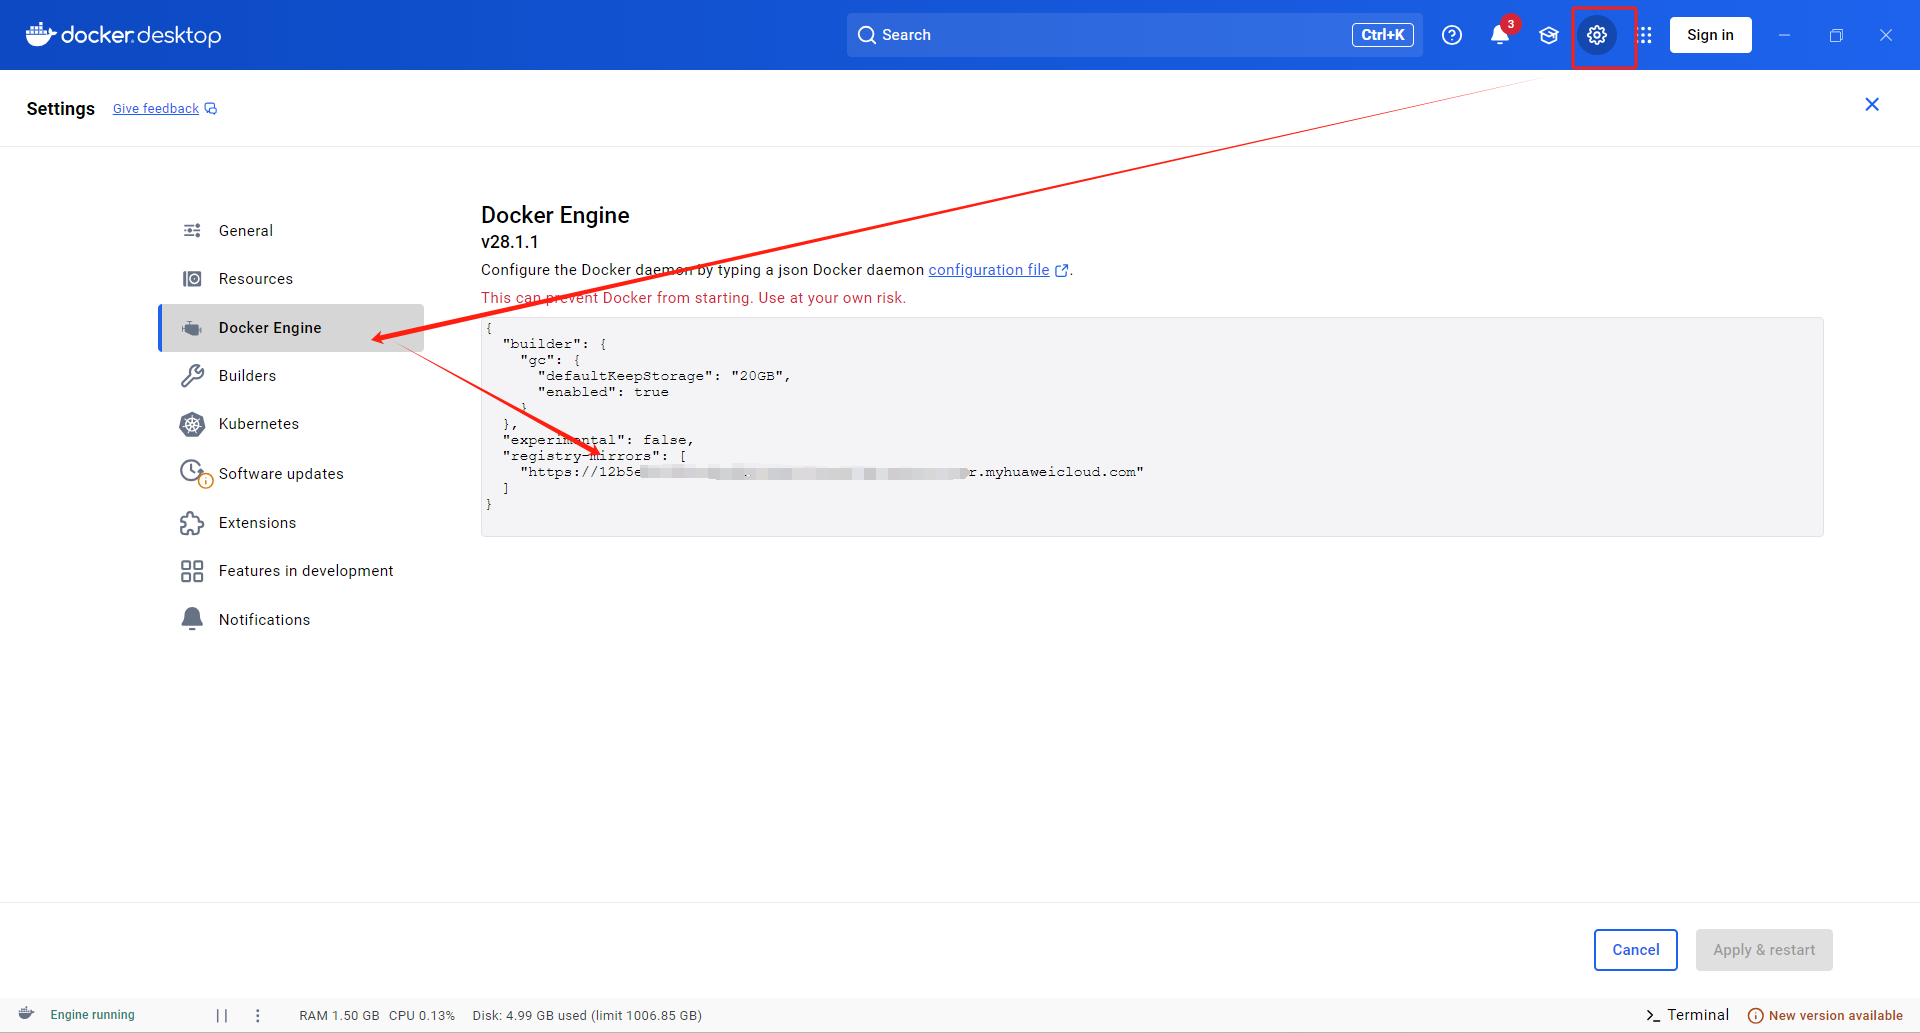Screen dimensions: 1920x1033
Task: Click the RAM 1.50 GB status text
Action: 339,1015
